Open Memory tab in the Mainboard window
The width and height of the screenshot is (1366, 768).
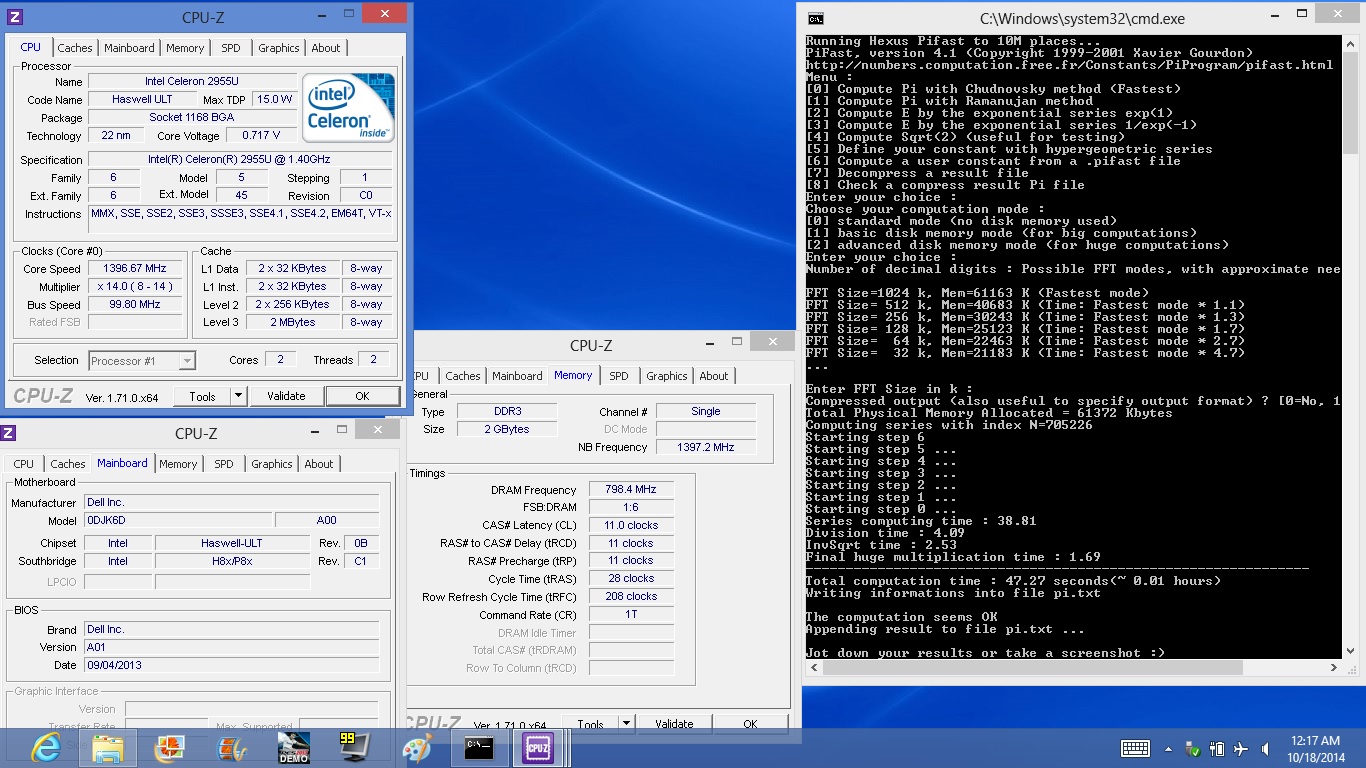tap(178, 464)
